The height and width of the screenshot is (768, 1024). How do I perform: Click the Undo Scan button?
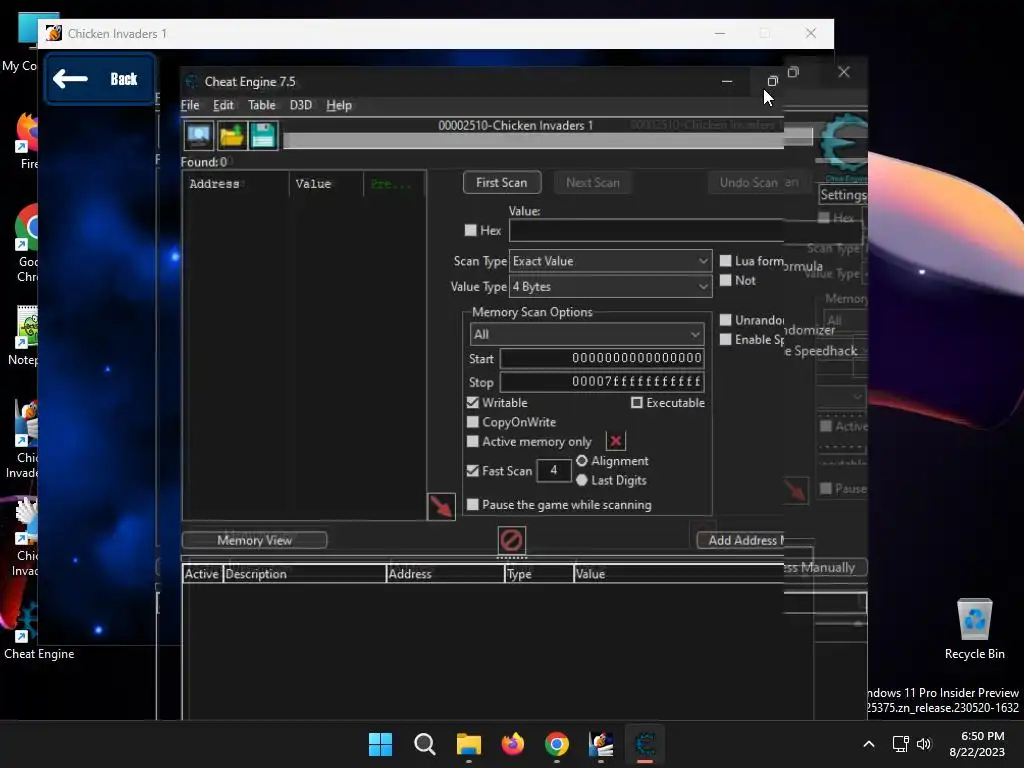click(x=748, y=182)
